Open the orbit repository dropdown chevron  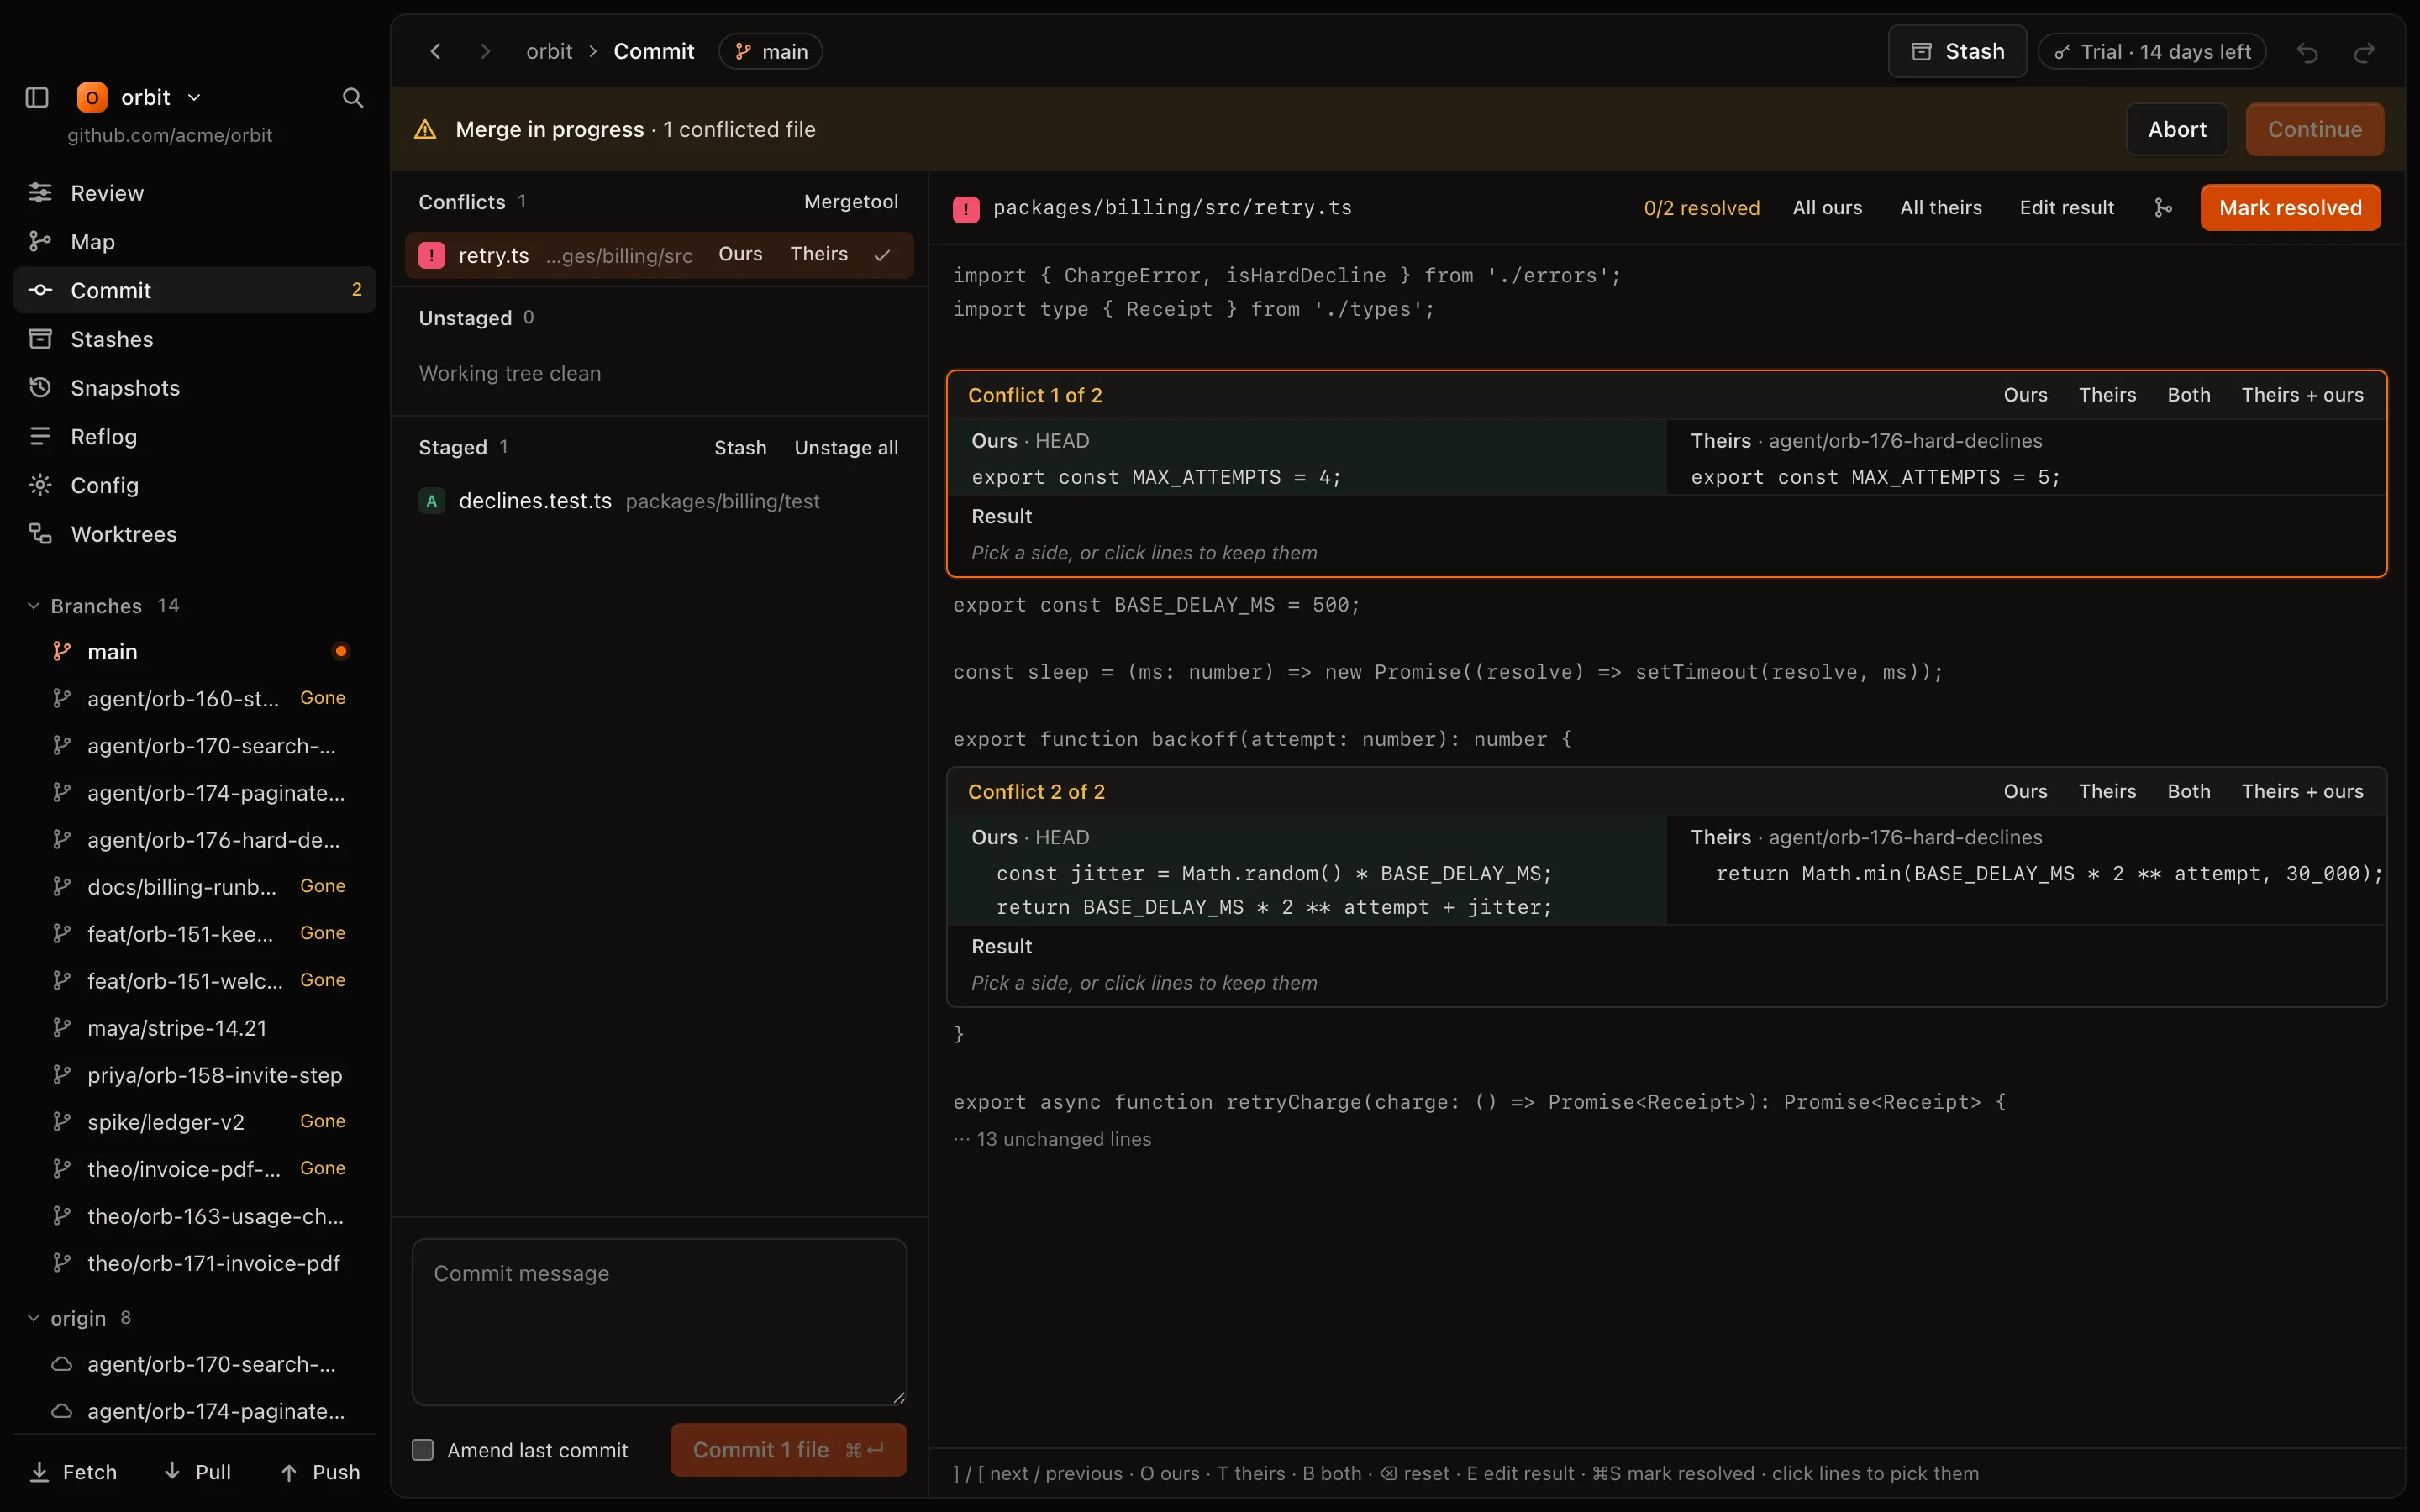coord(194,97)
